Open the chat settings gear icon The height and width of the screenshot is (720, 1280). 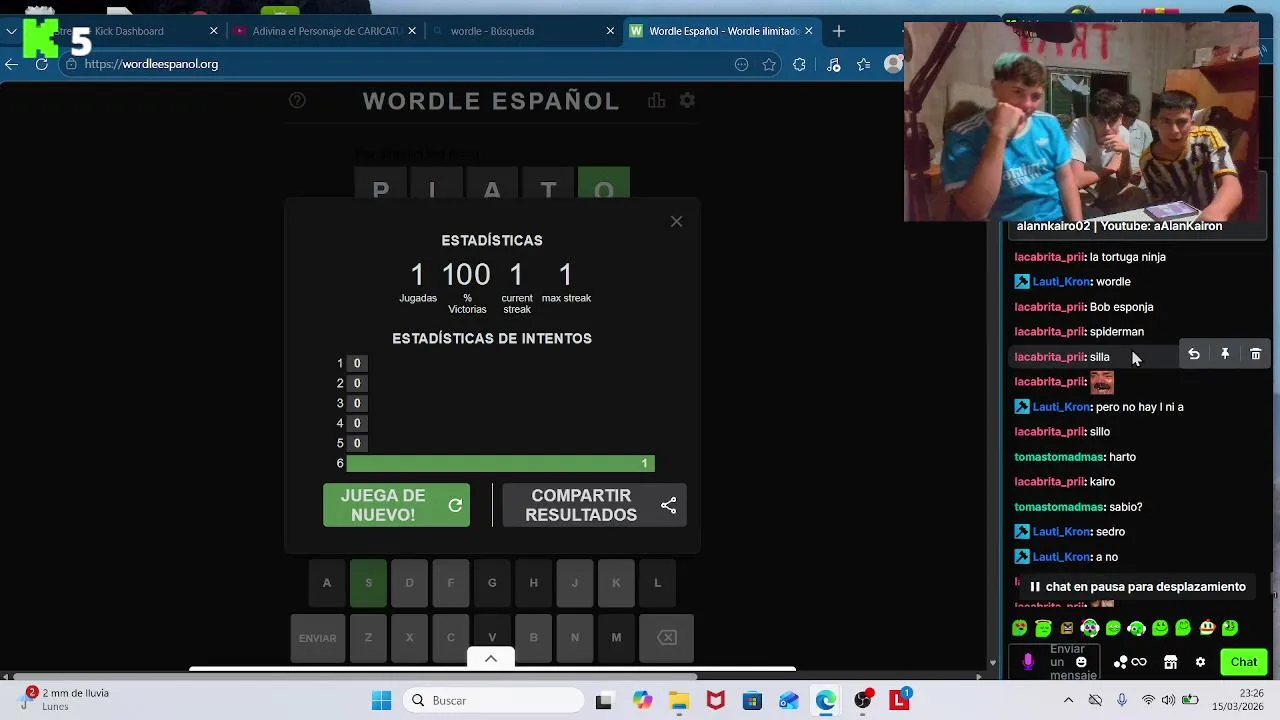tap(1200, 662)
